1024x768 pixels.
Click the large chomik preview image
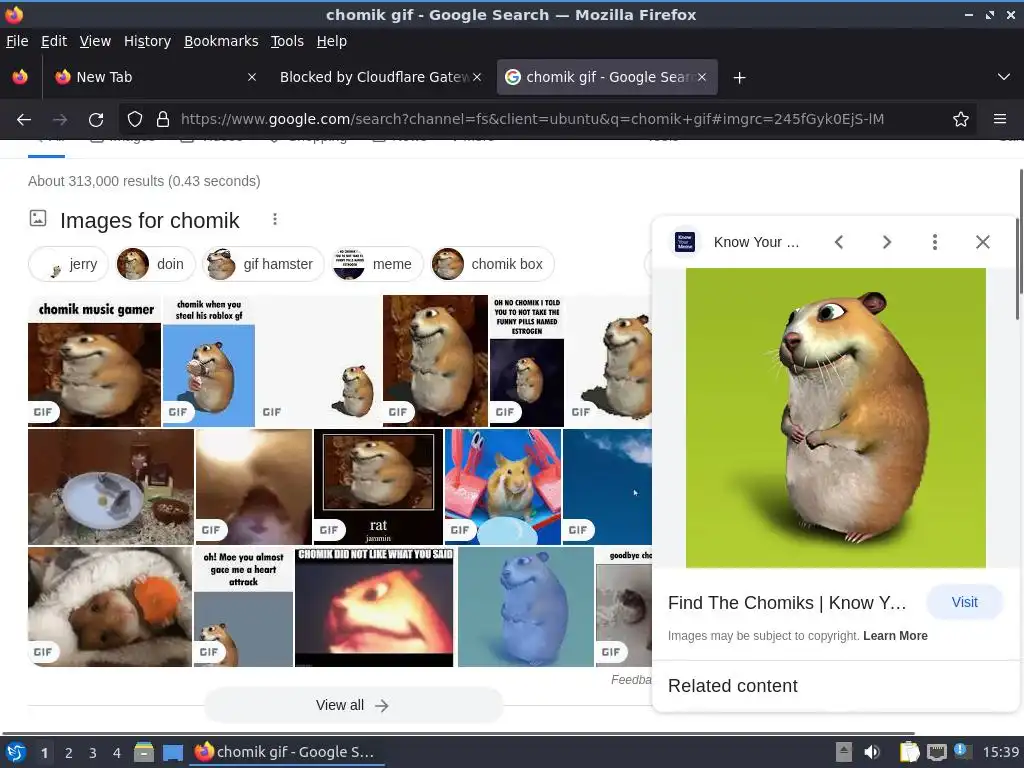835,418
